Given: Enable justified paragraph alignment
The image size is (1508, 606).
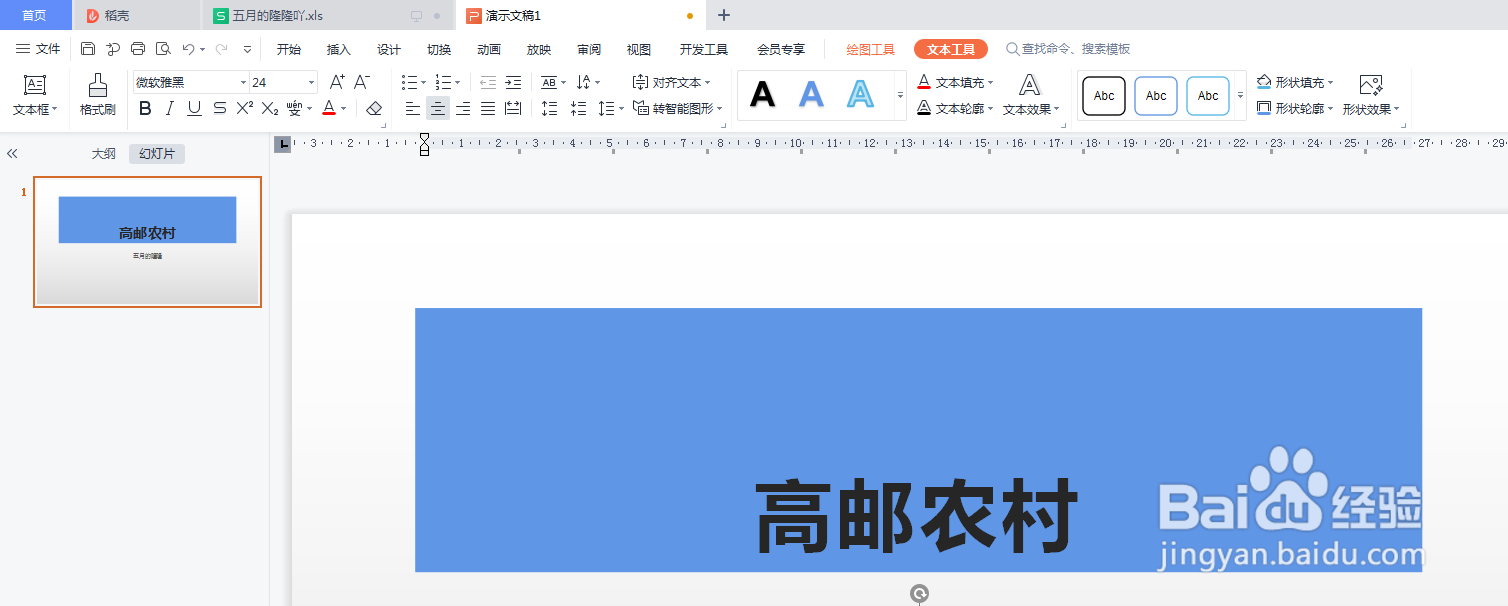Looking at the screenshot, I should pyautogui.click(x=487, y=108).
